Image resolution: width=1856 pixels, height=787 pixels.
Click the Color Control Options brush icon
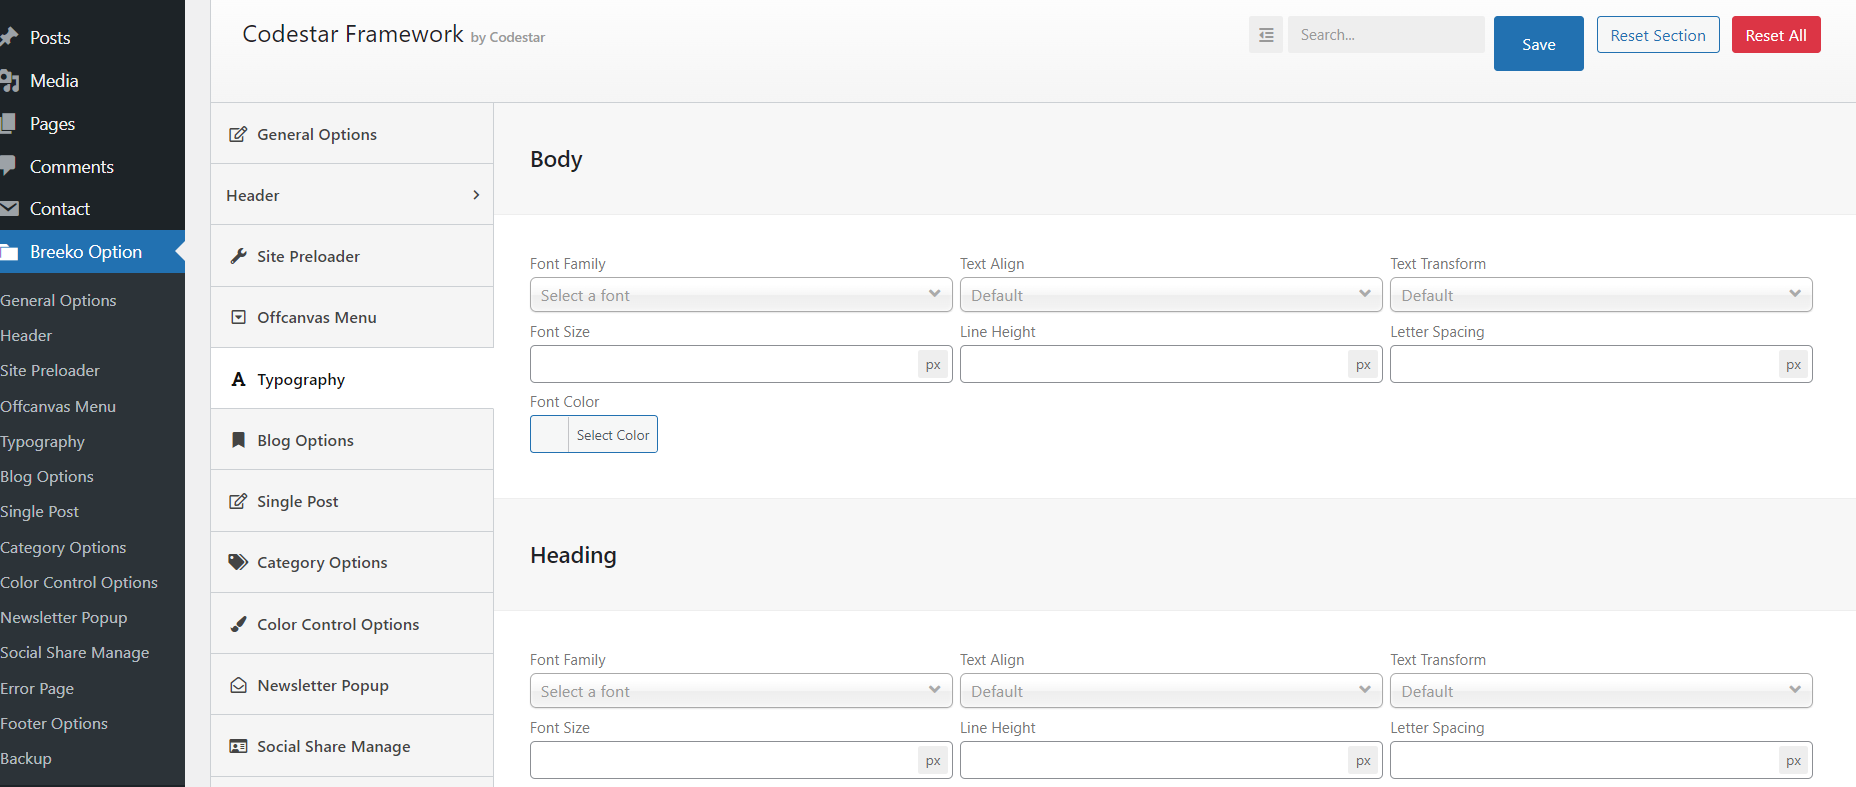coord(238,624)
